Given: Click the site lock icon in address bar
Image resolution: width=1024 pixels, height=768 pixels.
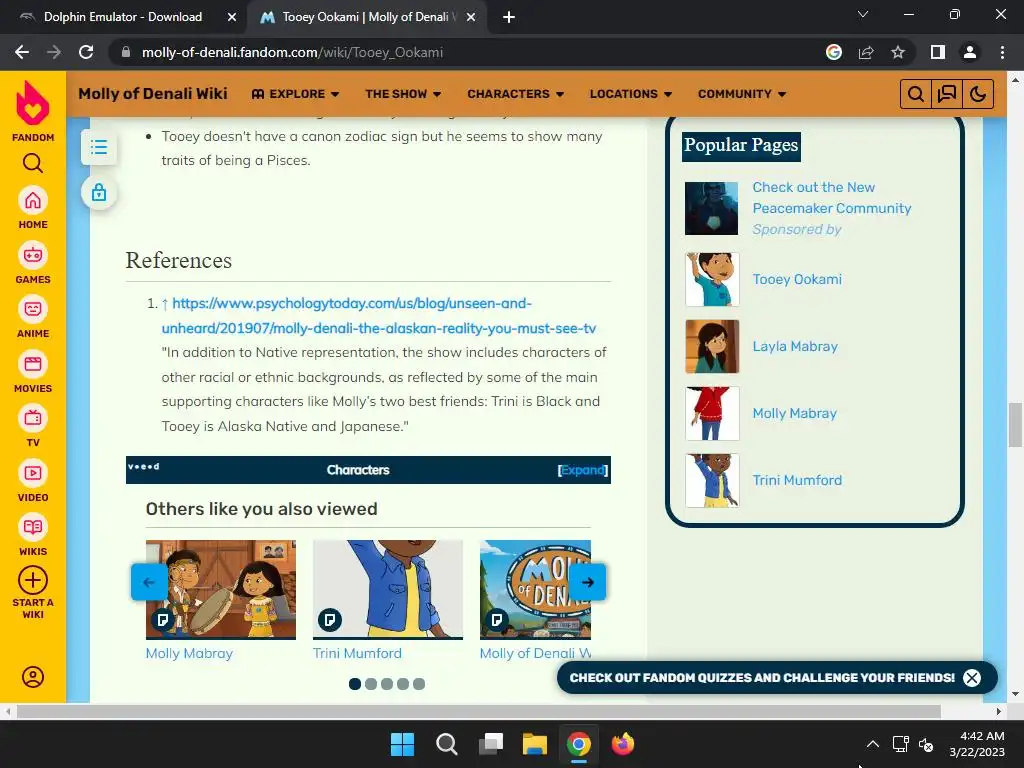Looking at the screenshot, I should [126, 52].
